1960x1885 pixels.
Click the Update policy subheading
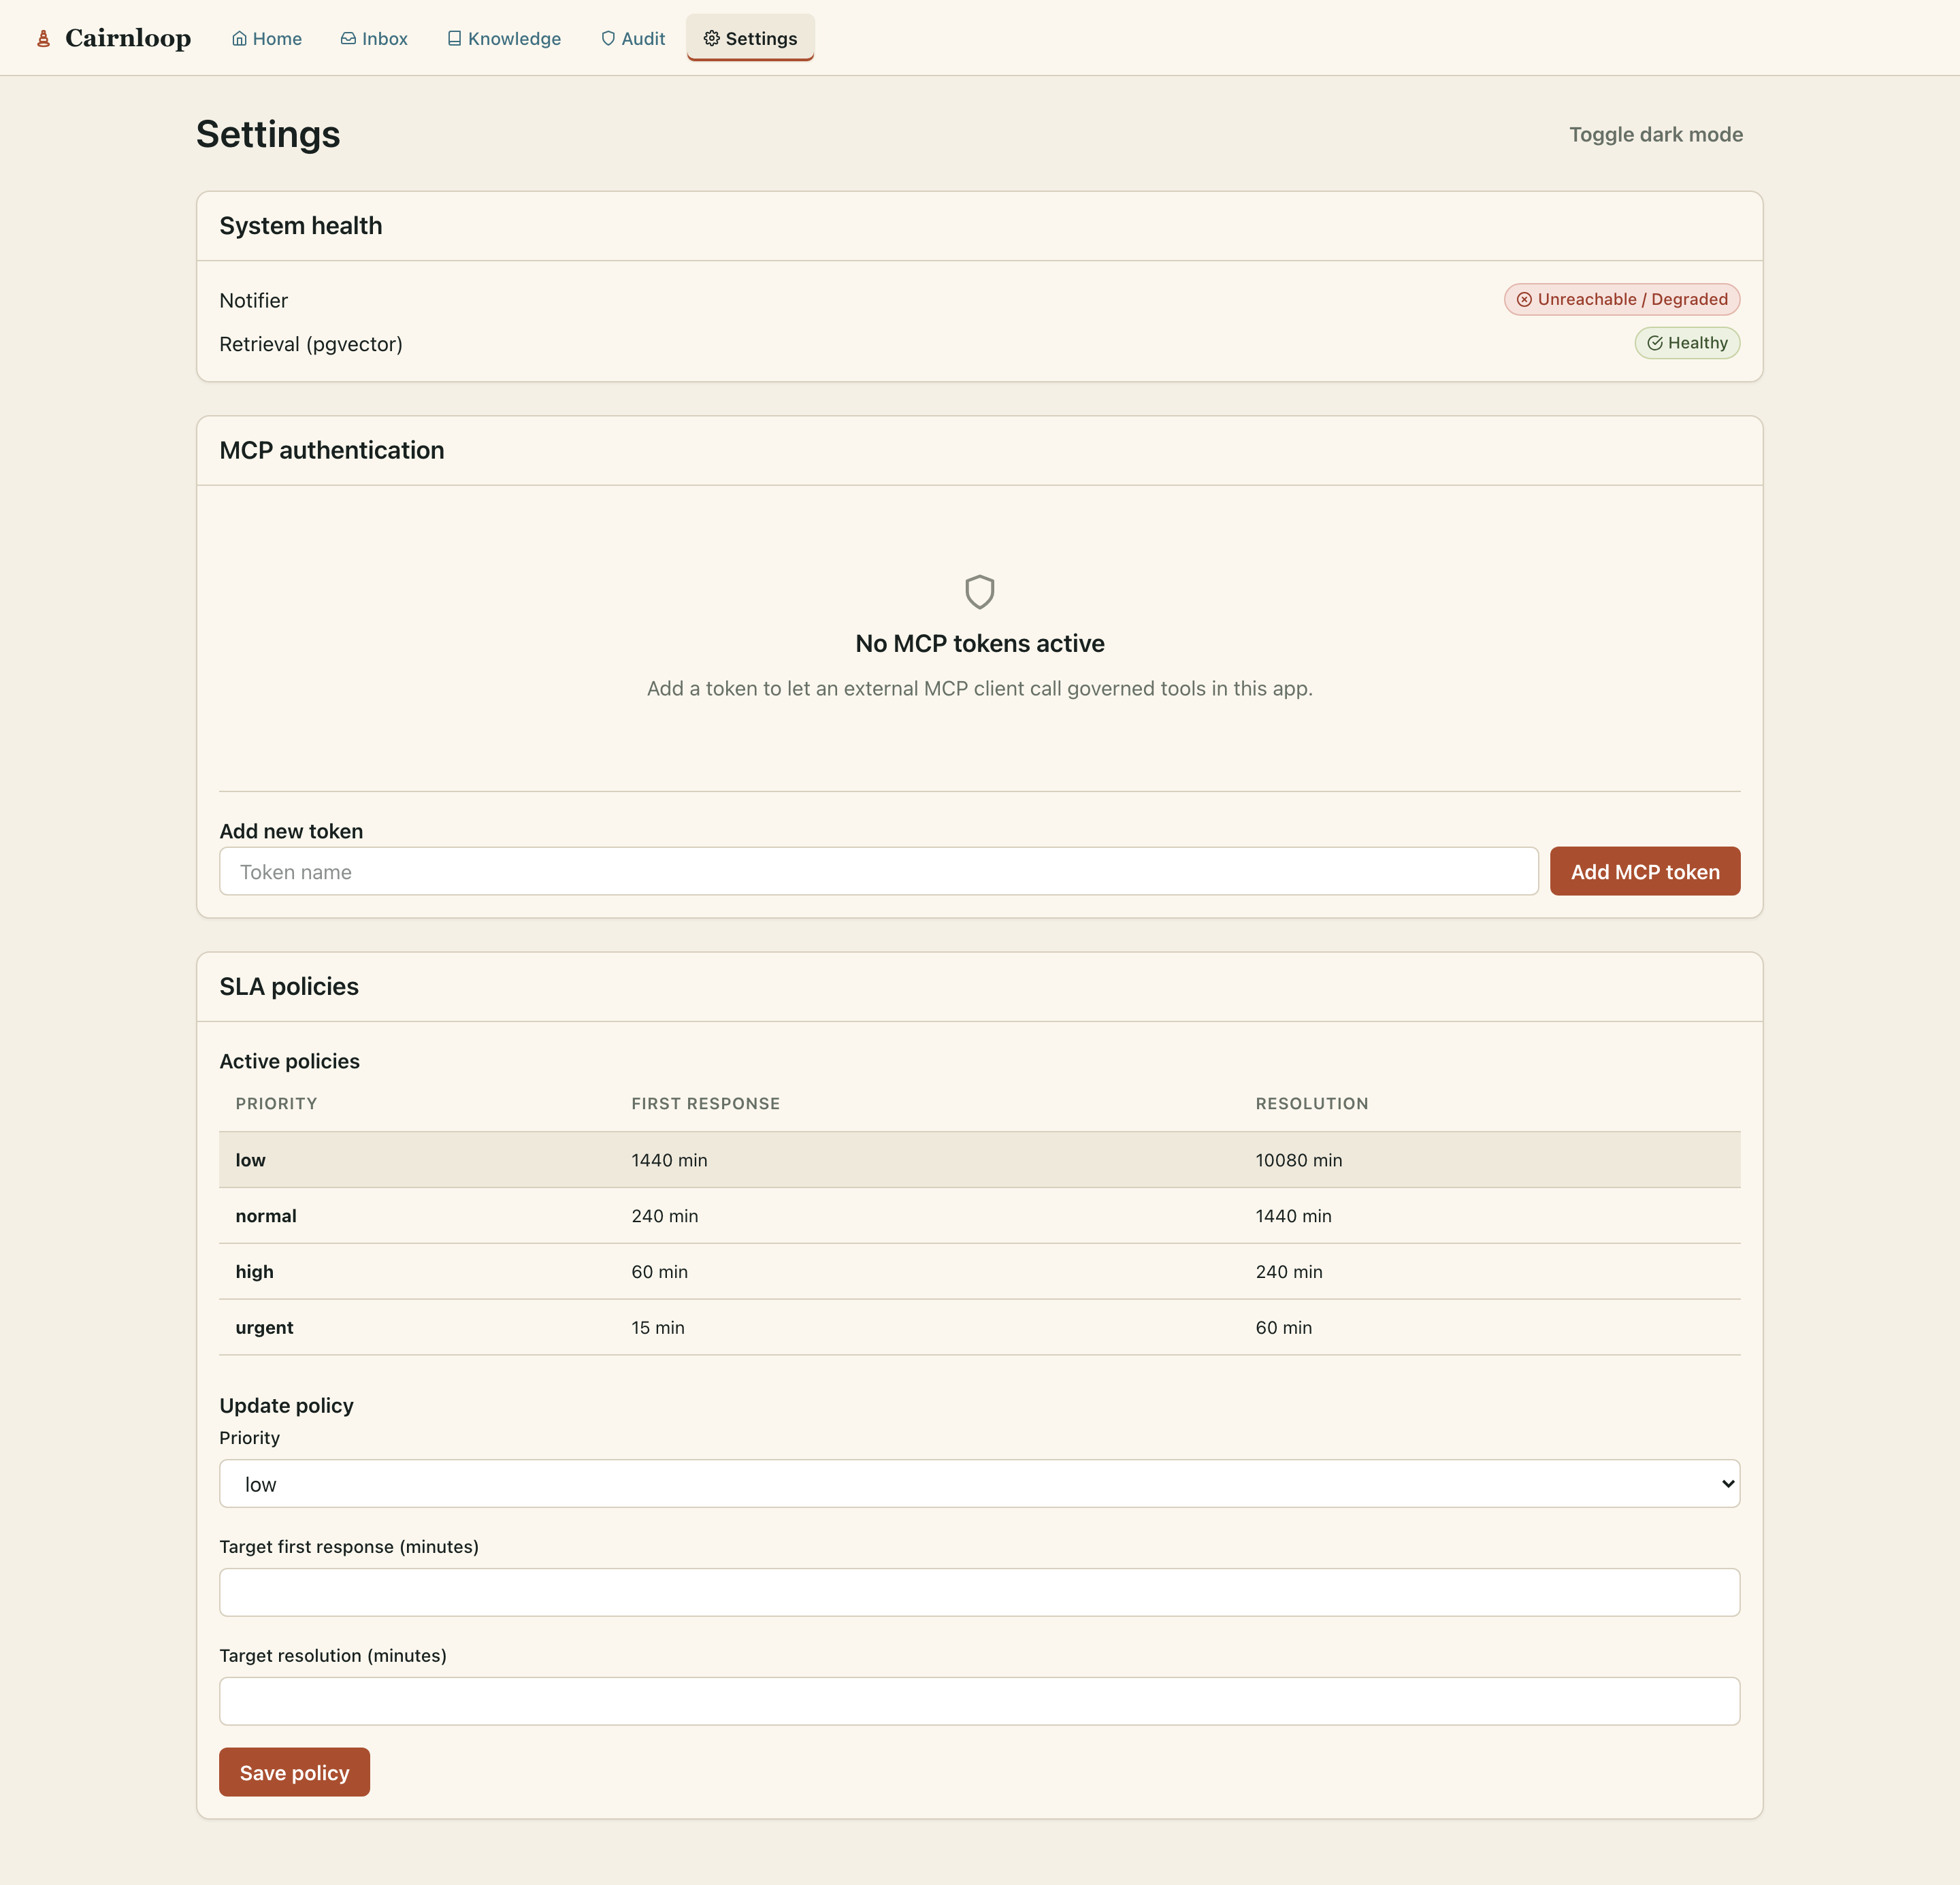pos(286,1405)
